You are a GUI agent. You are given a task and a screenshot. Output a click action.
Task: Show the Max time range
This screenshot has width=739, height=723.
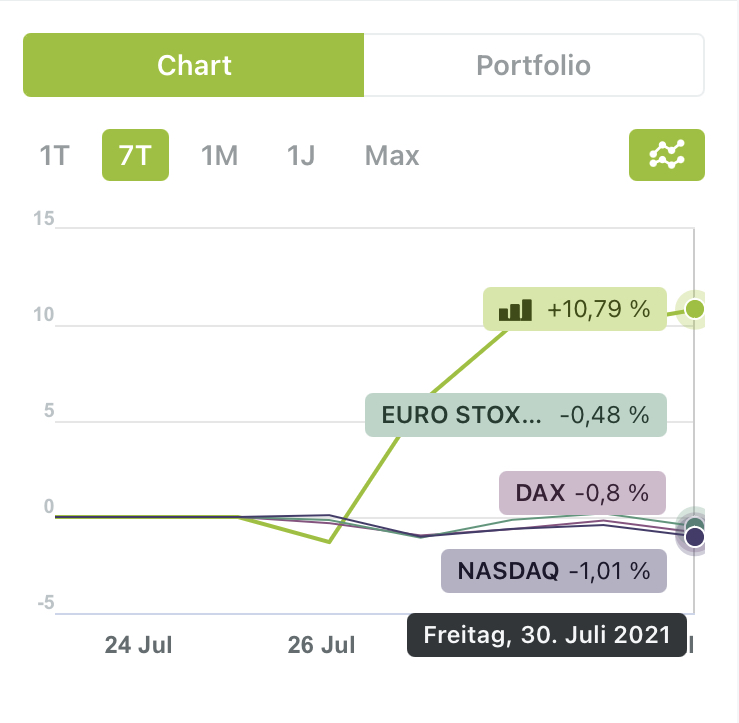392,156
